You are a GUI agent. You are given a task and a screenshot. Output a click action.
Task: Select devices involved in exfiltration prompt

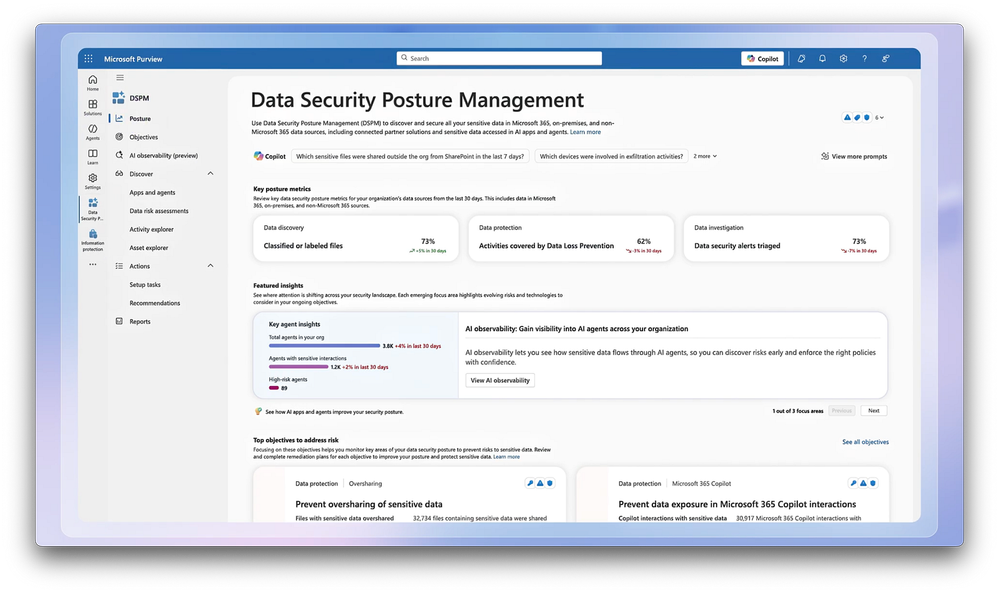click(611, 156)
